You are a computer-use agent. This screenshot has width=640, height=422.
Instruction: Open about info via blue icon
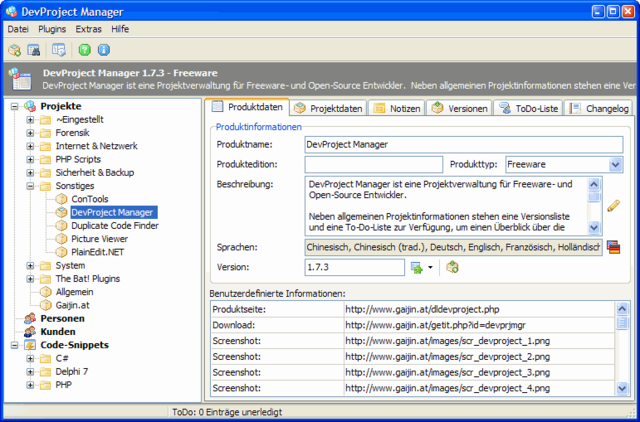click(x=104, y=50)
